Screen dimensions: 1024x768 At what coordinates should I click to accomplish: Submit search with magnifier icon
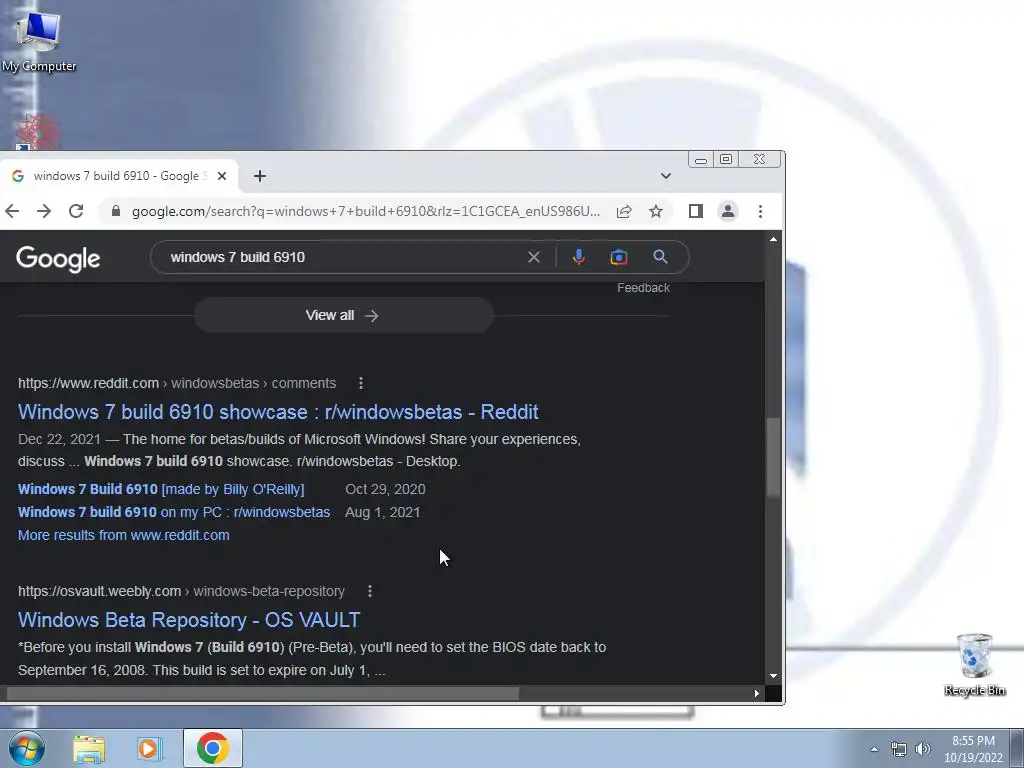[x=660, y=257]
